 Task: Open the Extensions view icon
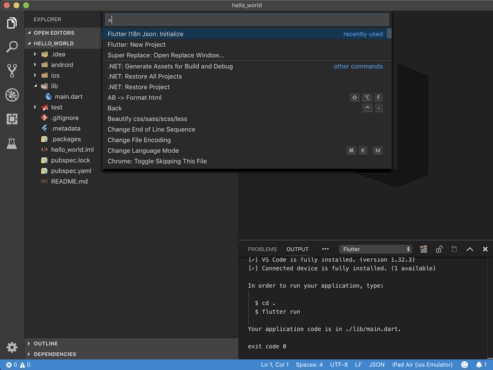click(12, 119)
